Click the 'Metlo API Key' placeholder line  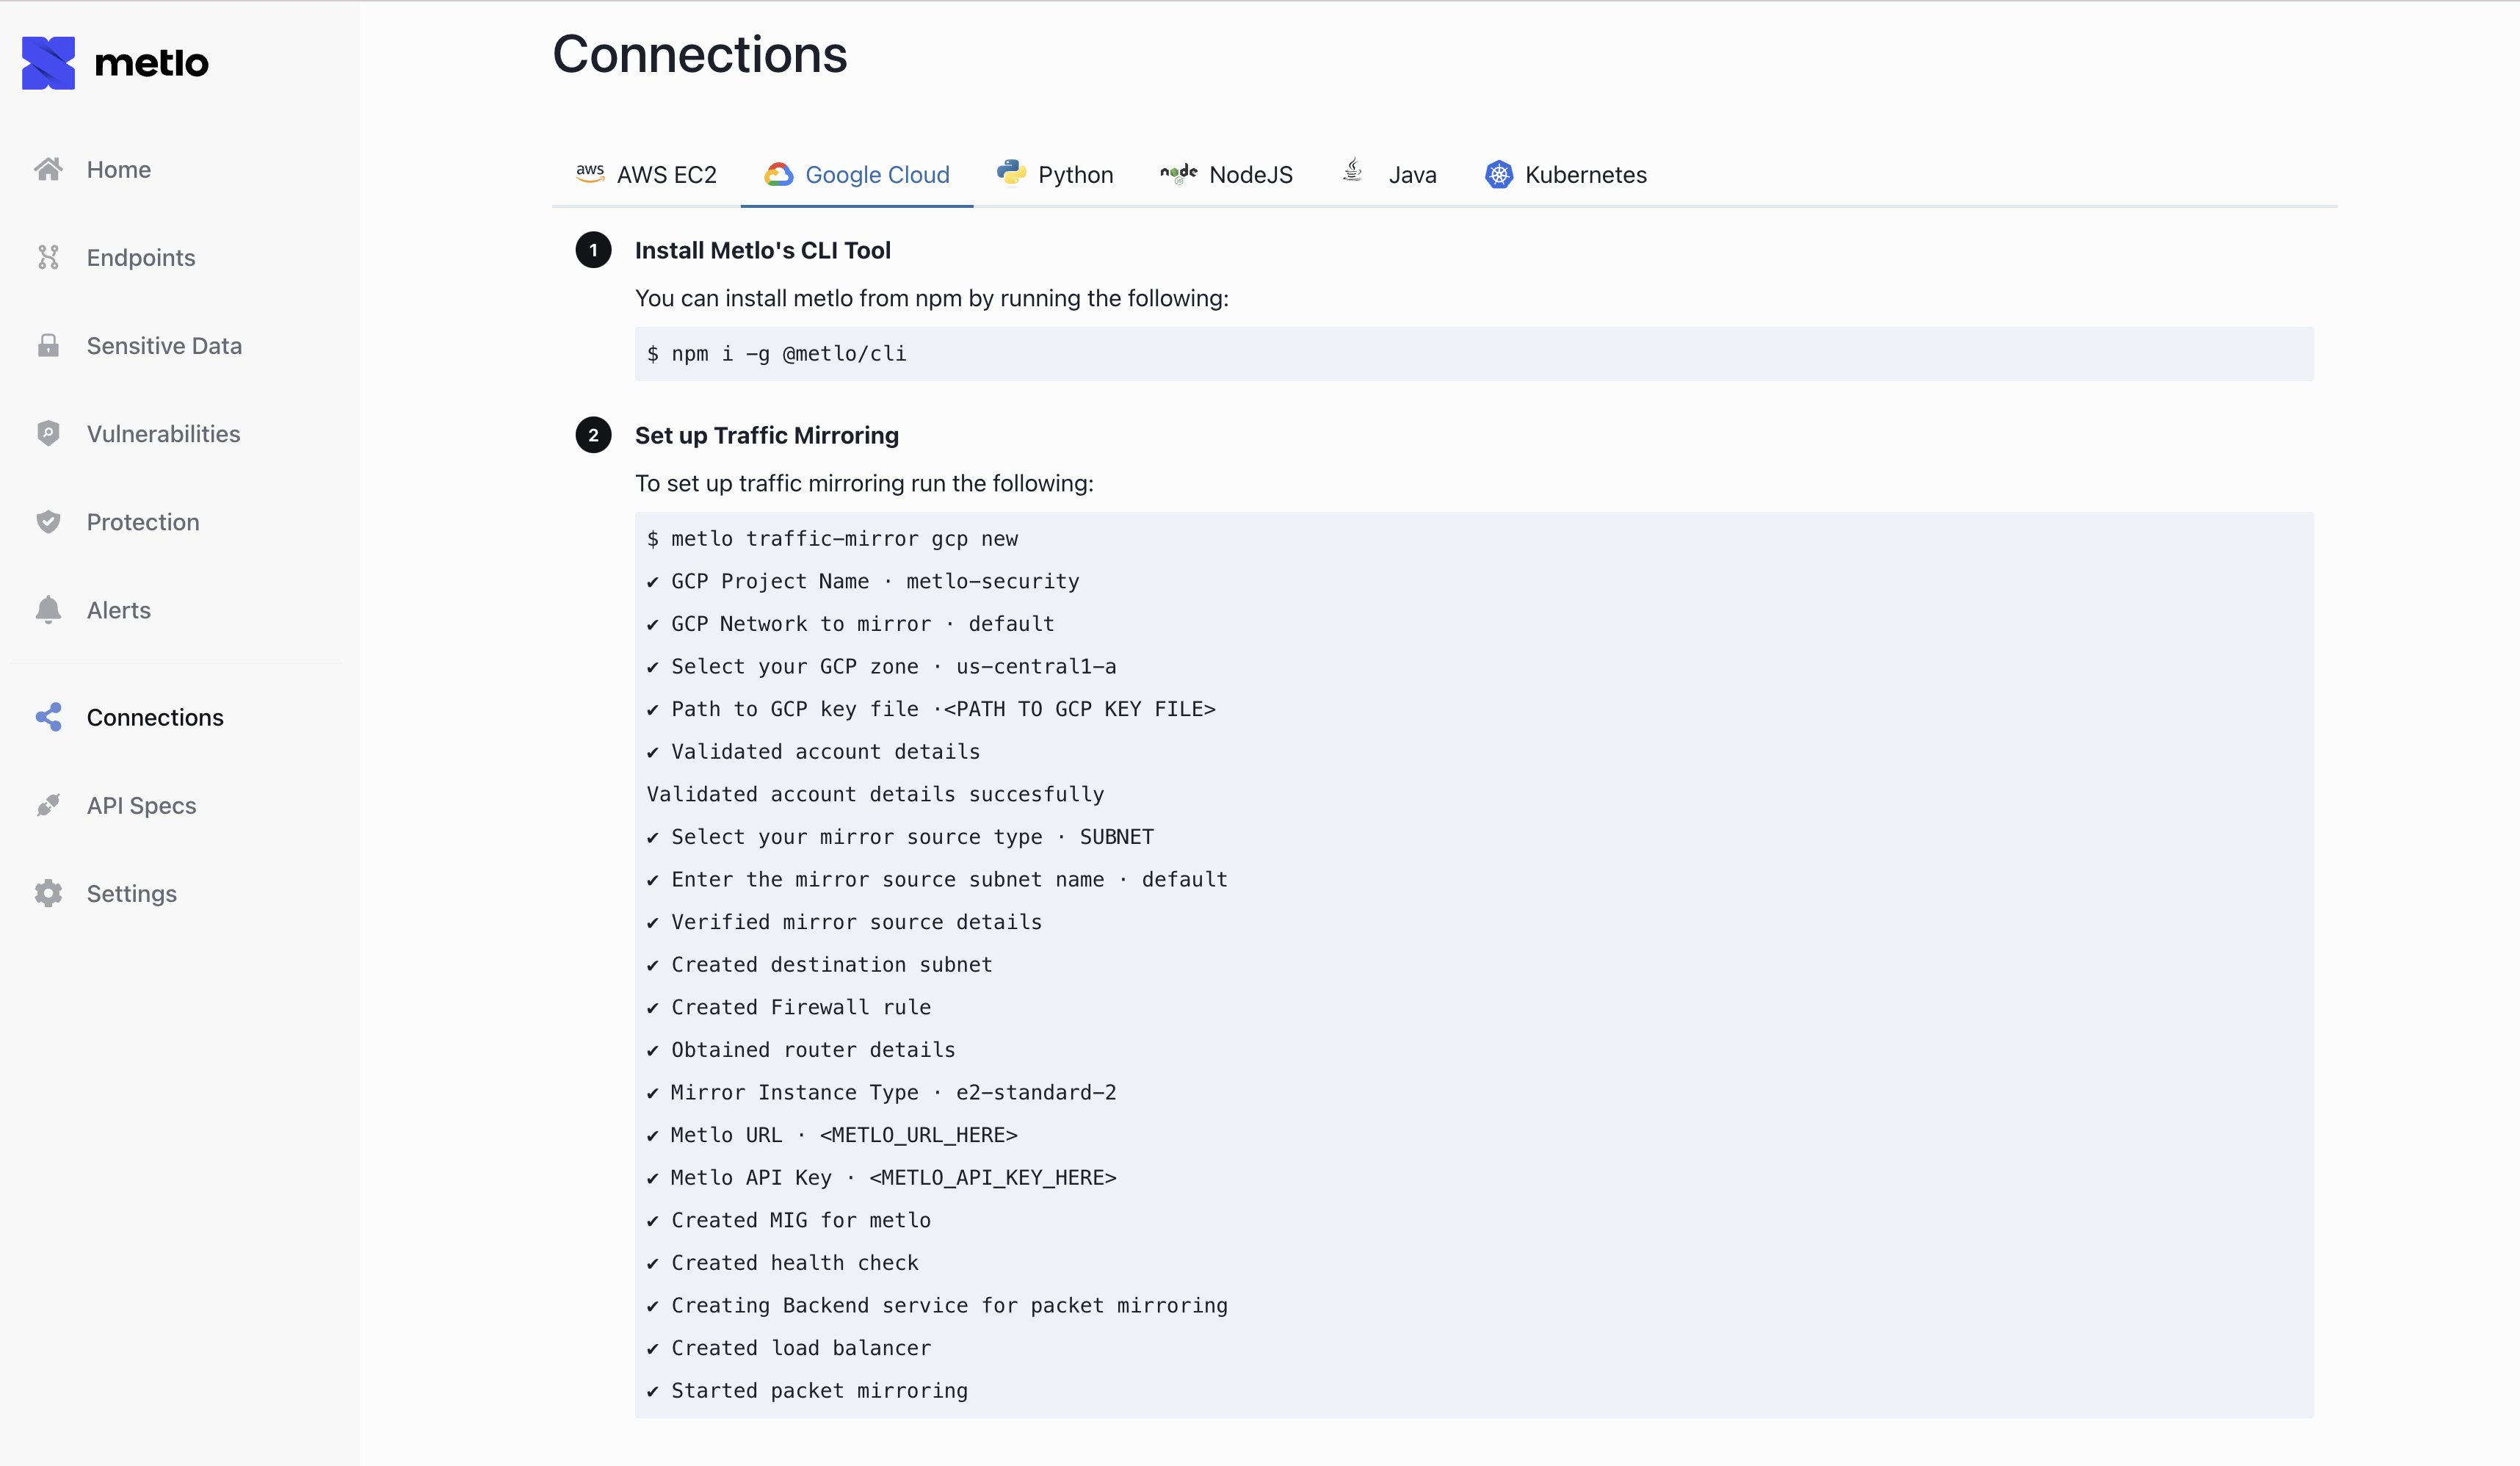882,1177
